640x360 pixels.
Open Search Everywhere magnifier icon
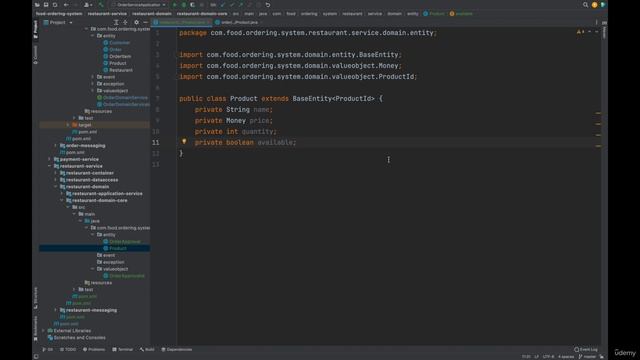[x=585, y=5]
